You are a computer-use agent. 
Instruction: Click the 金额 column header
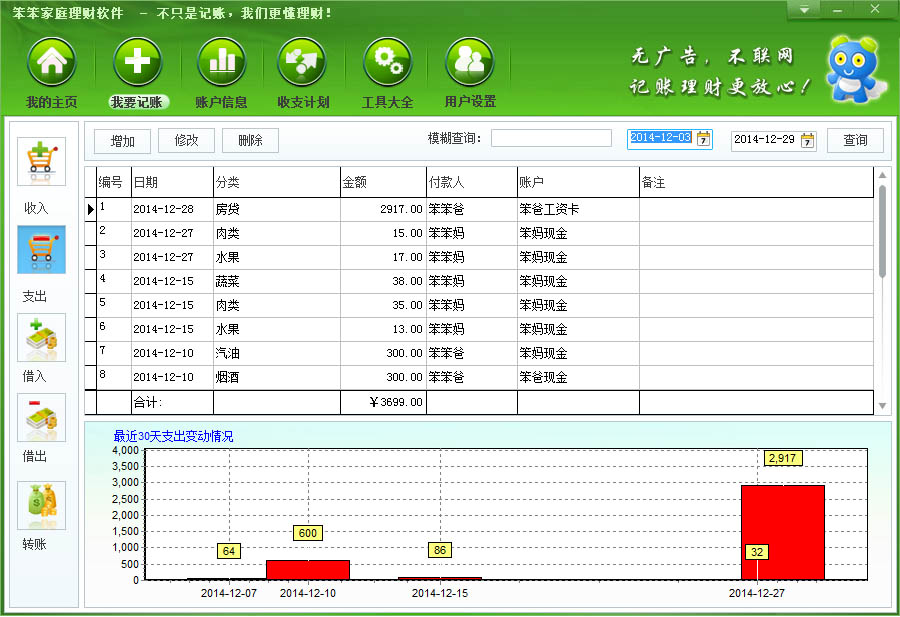tap(382, 183)
